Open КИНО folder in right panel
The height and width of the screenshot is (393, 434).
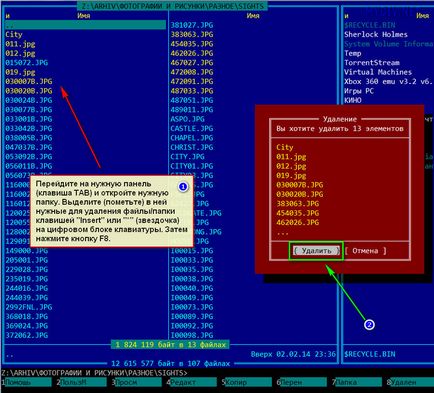tap(353, 100)
